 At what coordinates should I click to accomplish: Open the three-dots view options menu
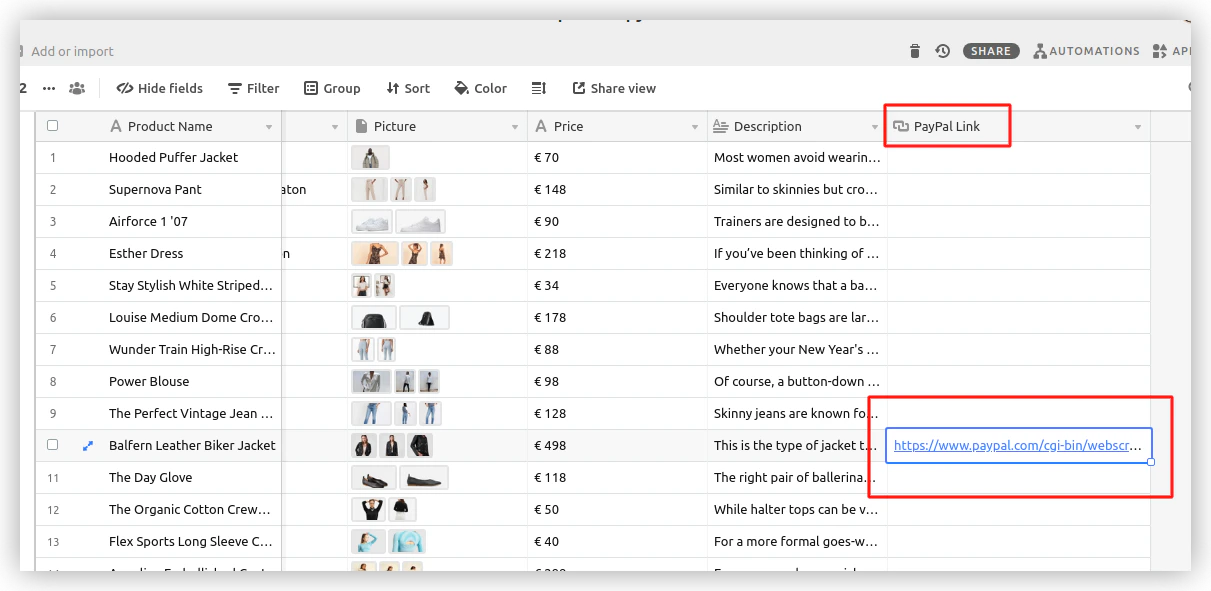pos(49,88)
